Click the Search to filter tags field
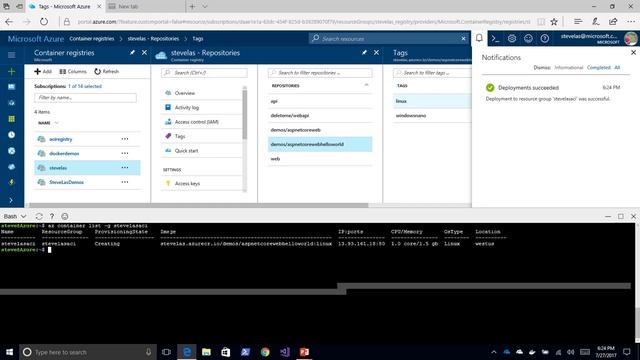Screen dimensions: 640x360 click(x=432, y=73)
